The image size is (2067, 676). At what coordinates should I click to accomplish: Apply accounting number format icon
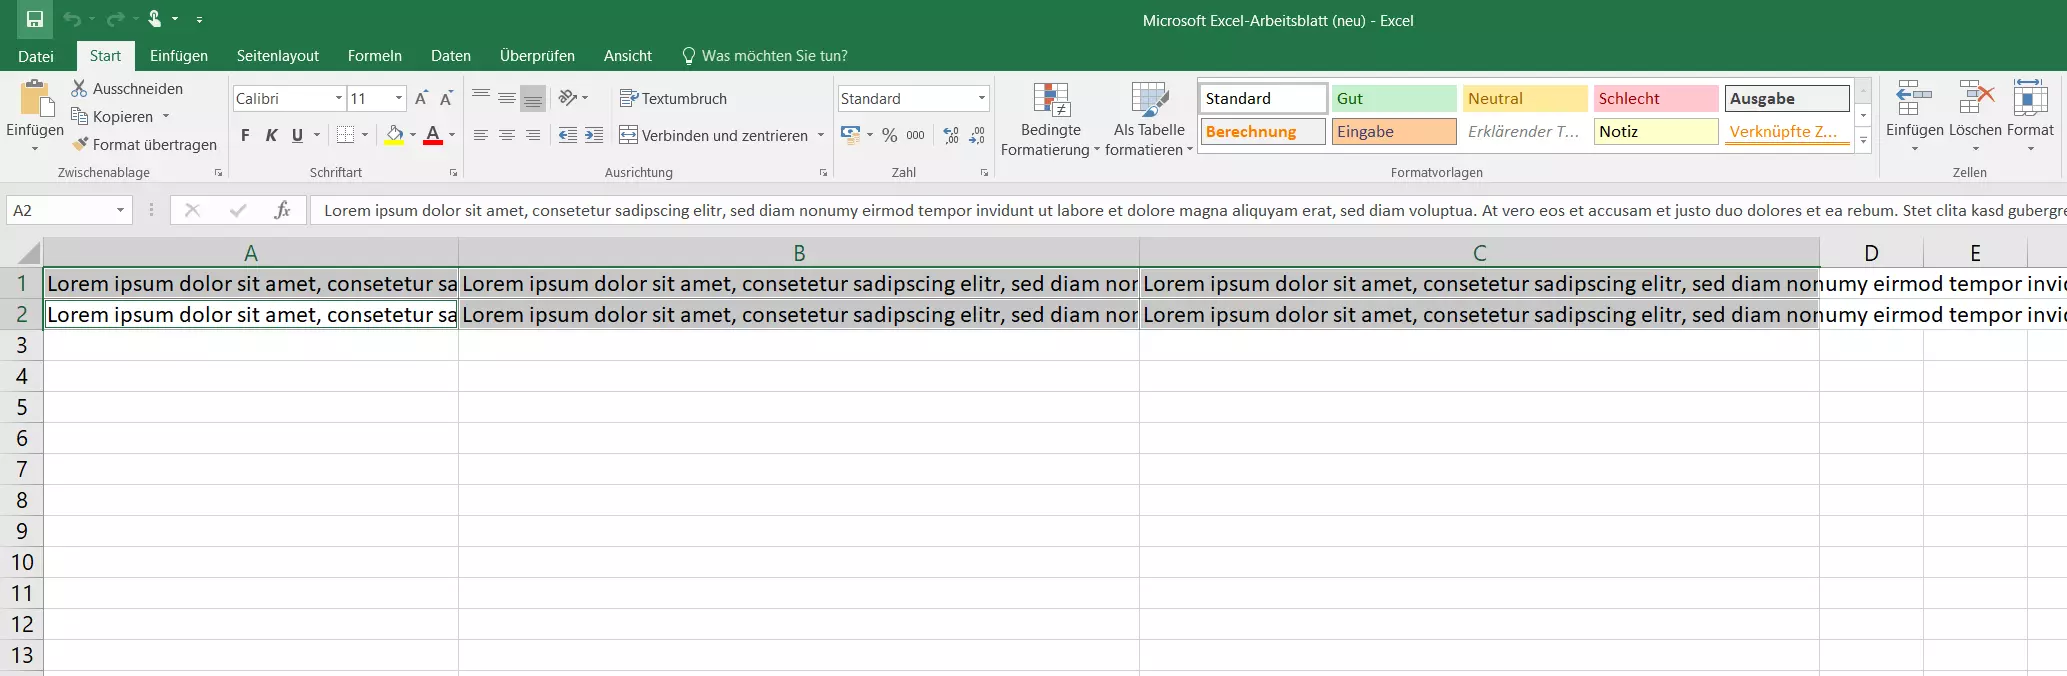(x=851, y=135)
